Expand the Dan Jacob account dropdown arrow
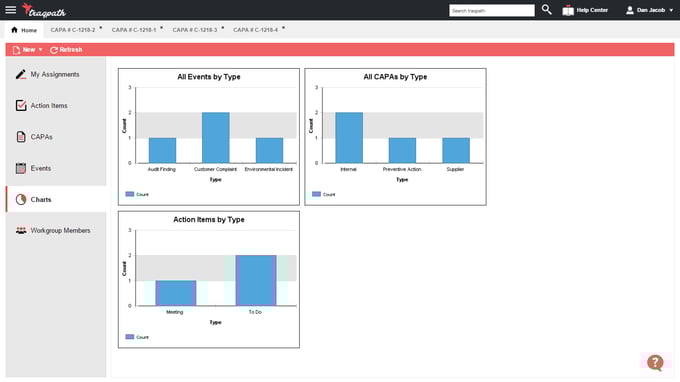 pos(671,10)
